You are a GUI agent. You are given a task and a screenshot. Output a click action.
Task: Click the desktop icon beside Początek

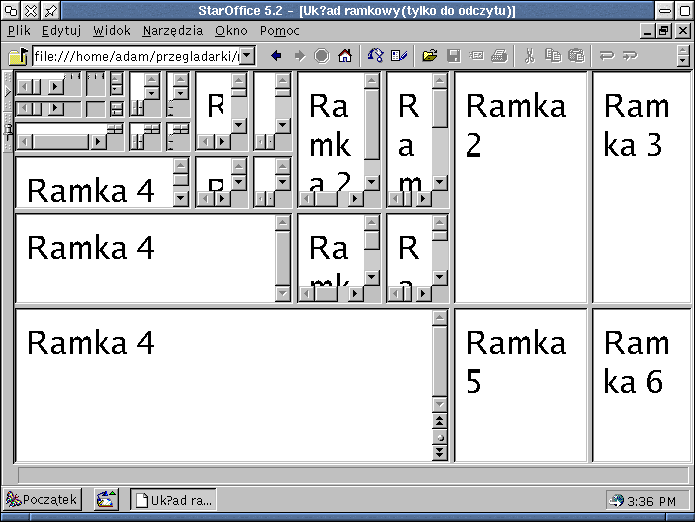(x=106, y=499)
